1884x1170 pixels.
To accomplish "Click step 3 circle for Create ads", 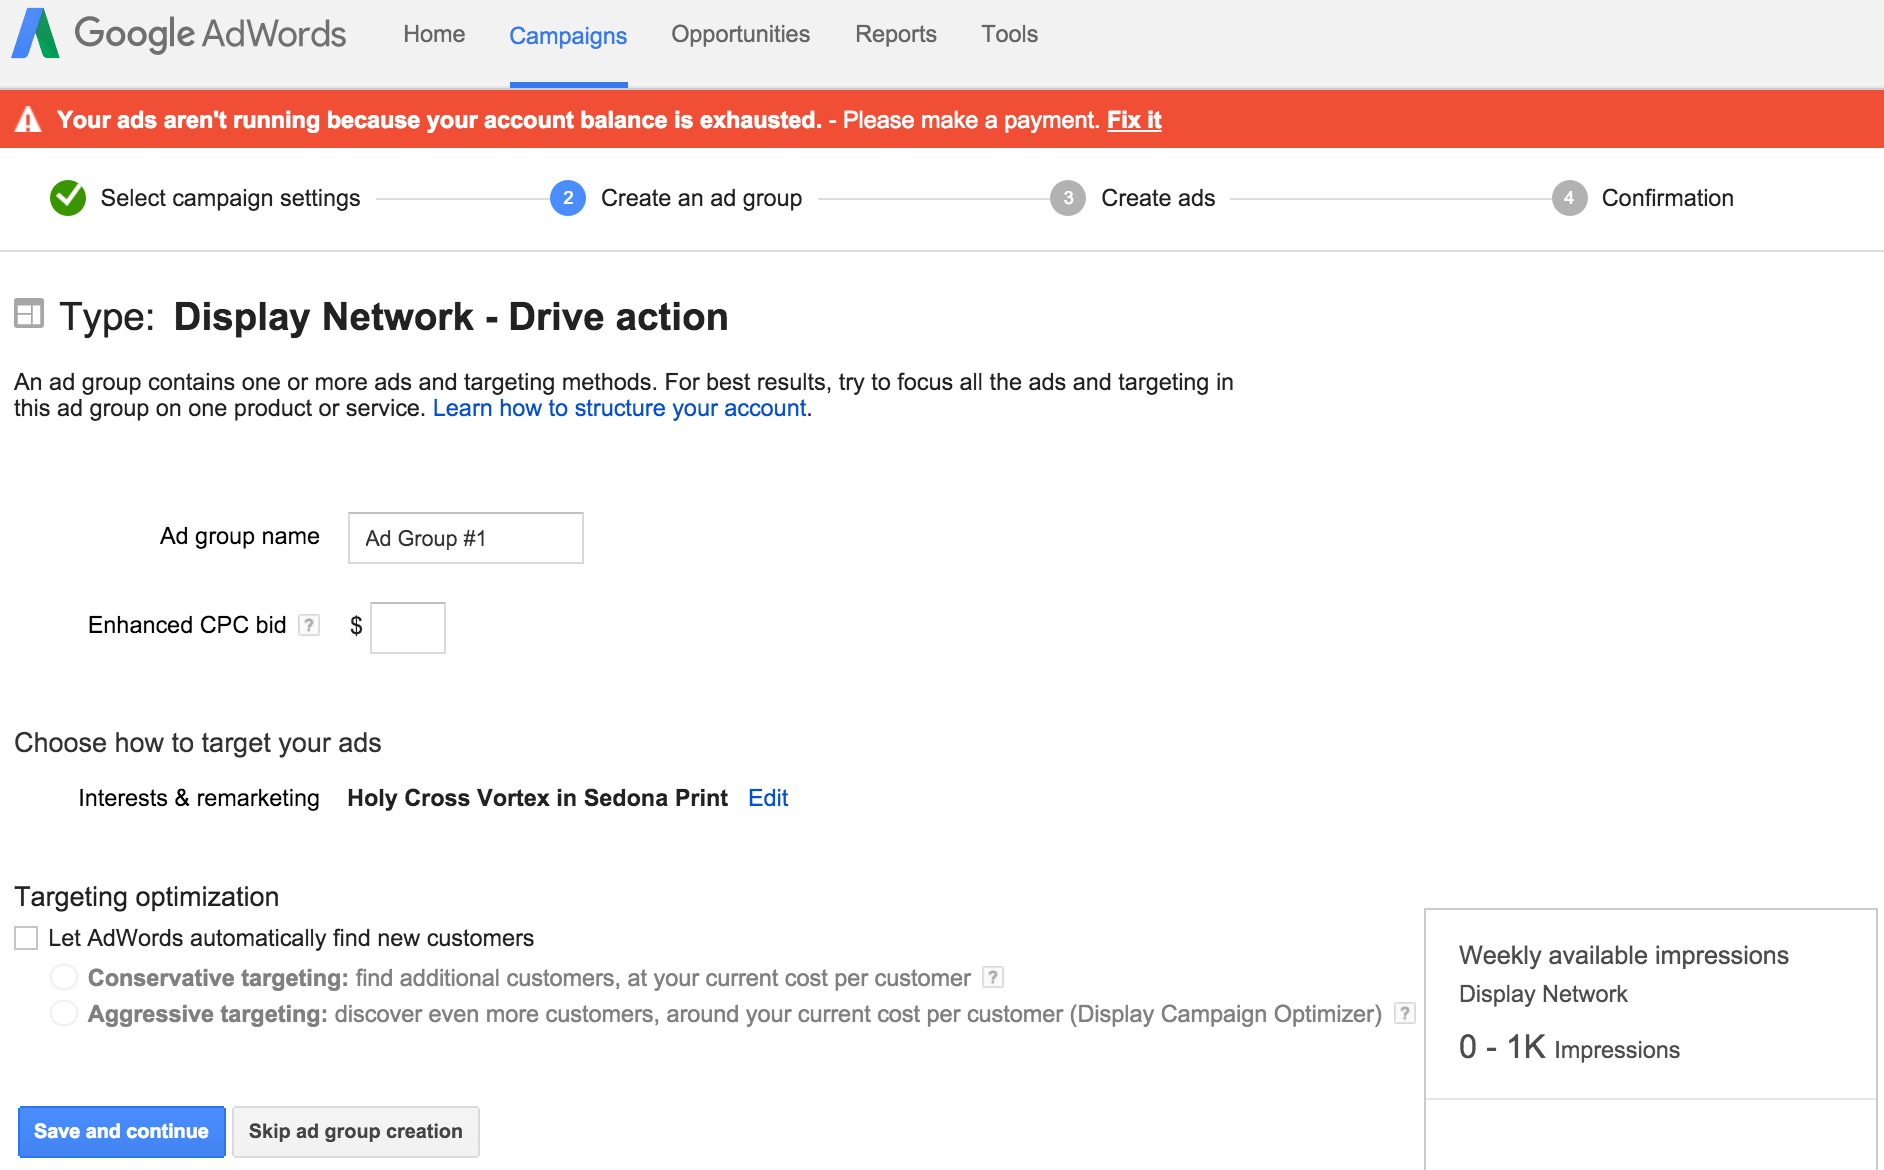I will pyautogui.click(x=1067, y=198).
